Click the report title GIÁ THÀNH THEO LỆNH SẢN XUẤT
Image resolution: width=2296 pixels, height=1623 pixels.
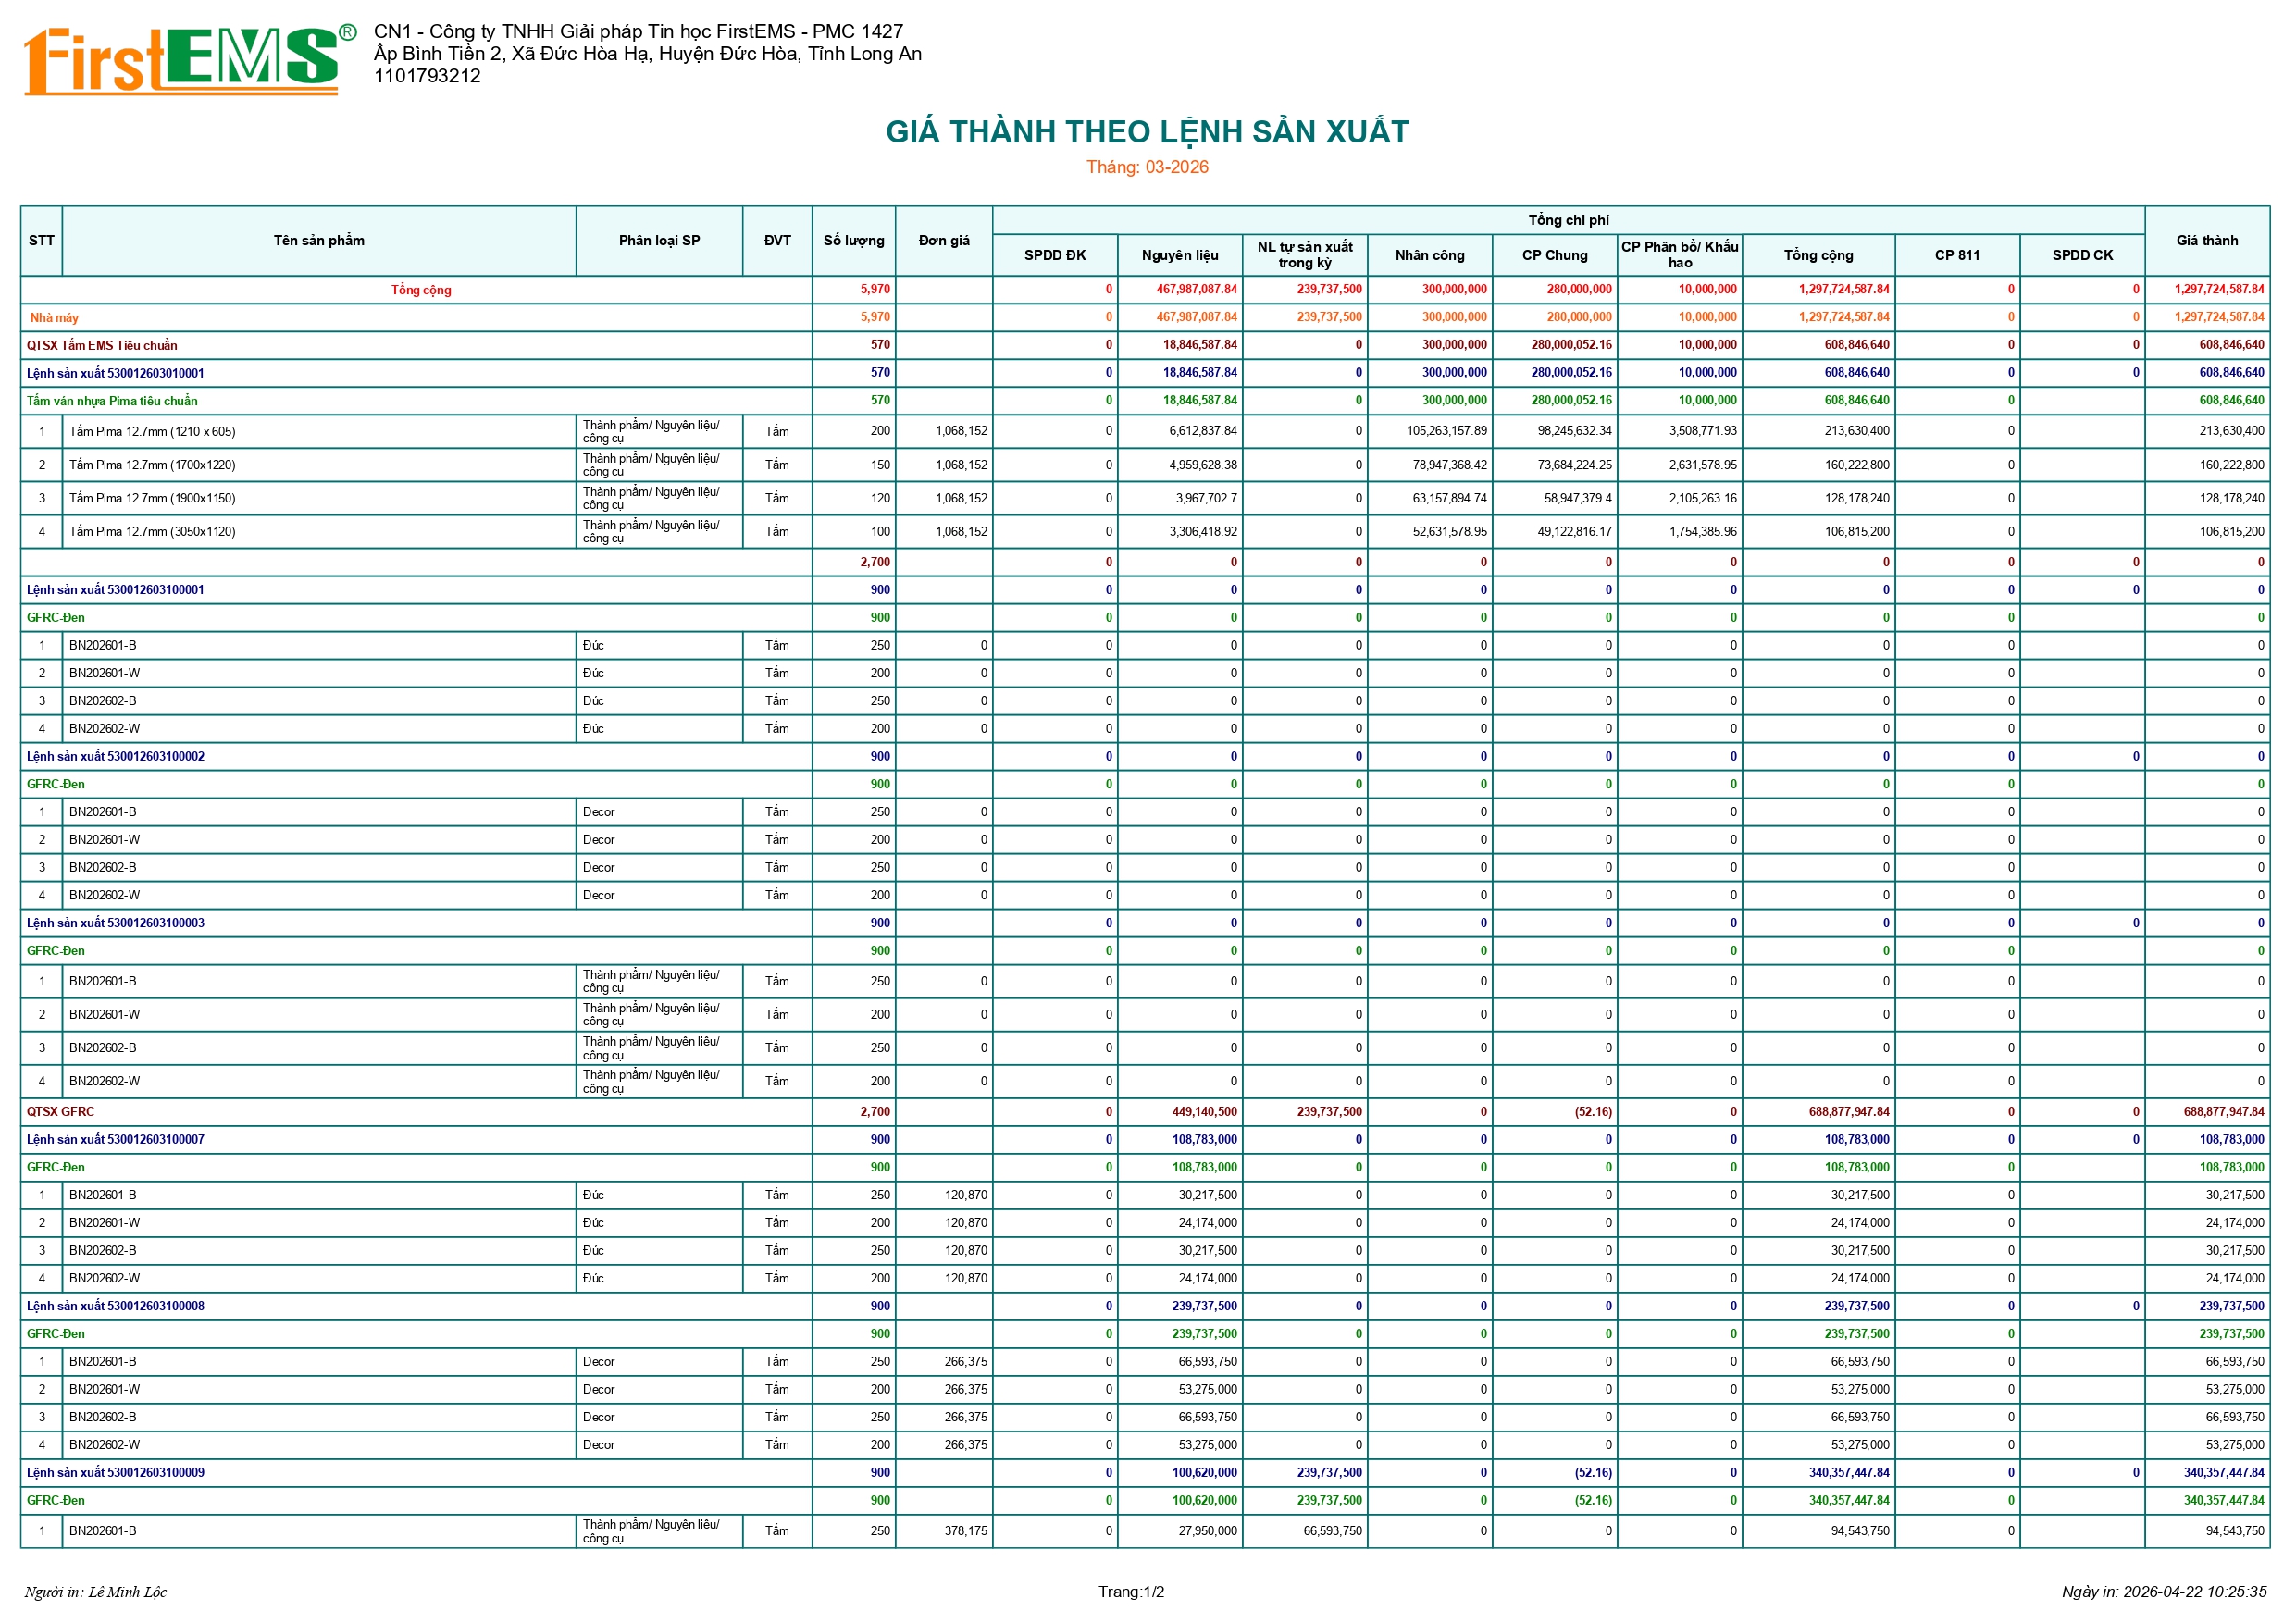click(1147, 132)
